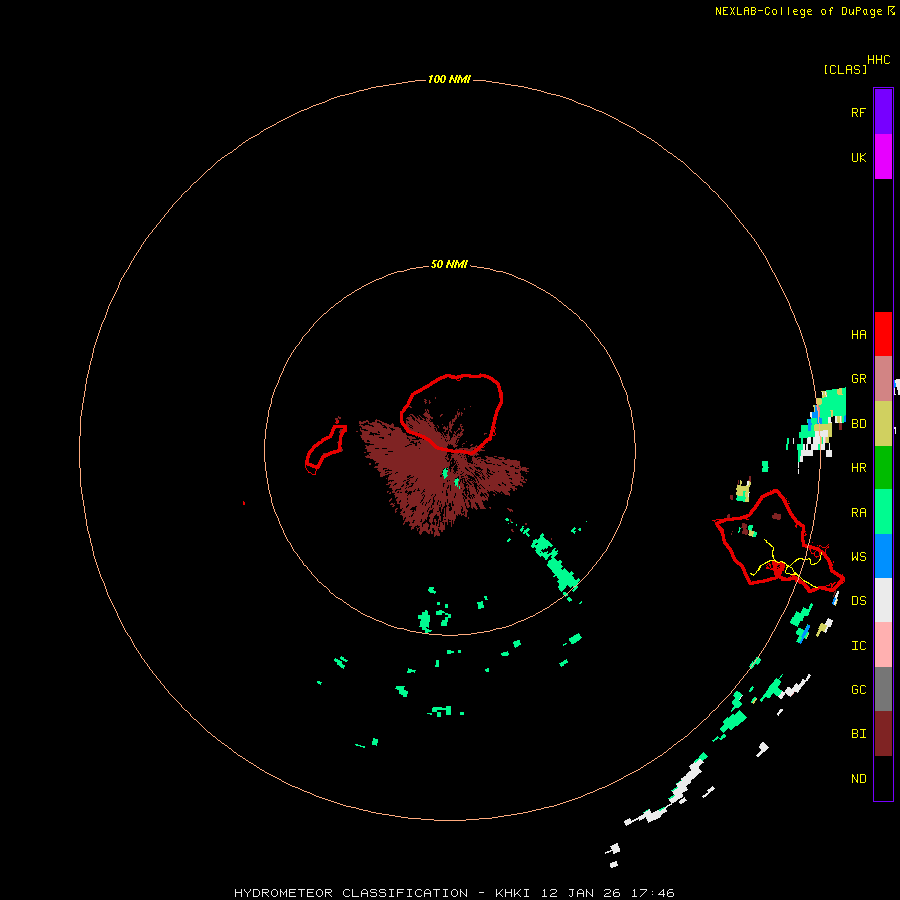This screenshot has width=900, height=900.
Task: Click the IC legend label
Action: click(858, 645)
